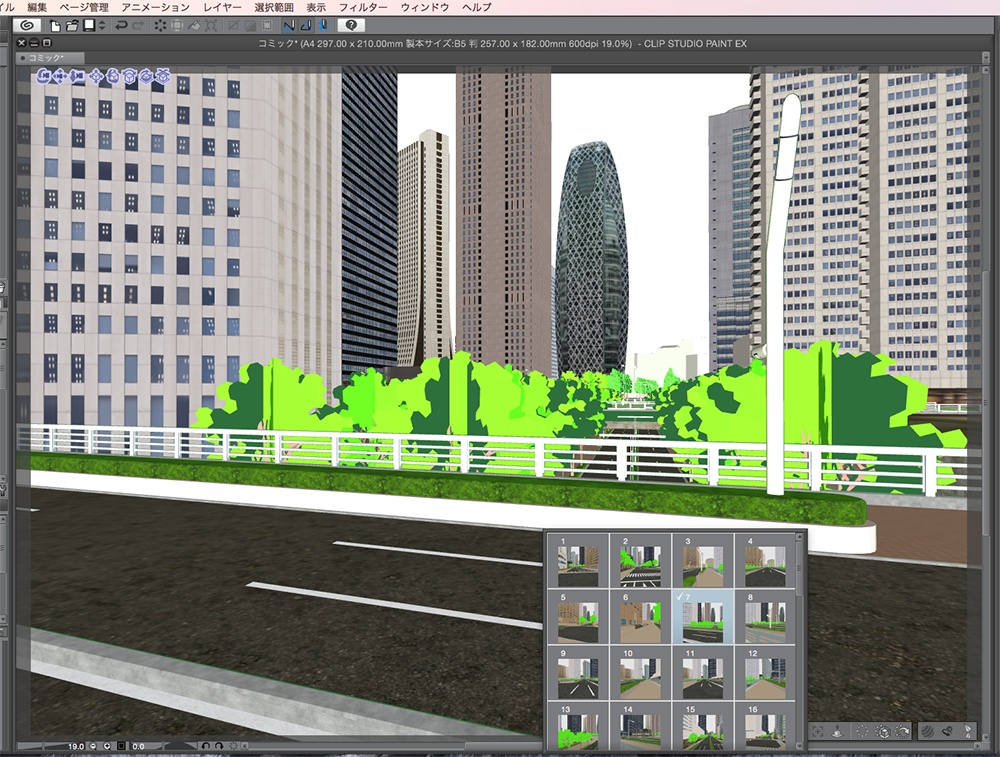Select camera preset thumbnail 9
Image resolution: width=1000 pixels, height=757 pixels.
point(578,673)
